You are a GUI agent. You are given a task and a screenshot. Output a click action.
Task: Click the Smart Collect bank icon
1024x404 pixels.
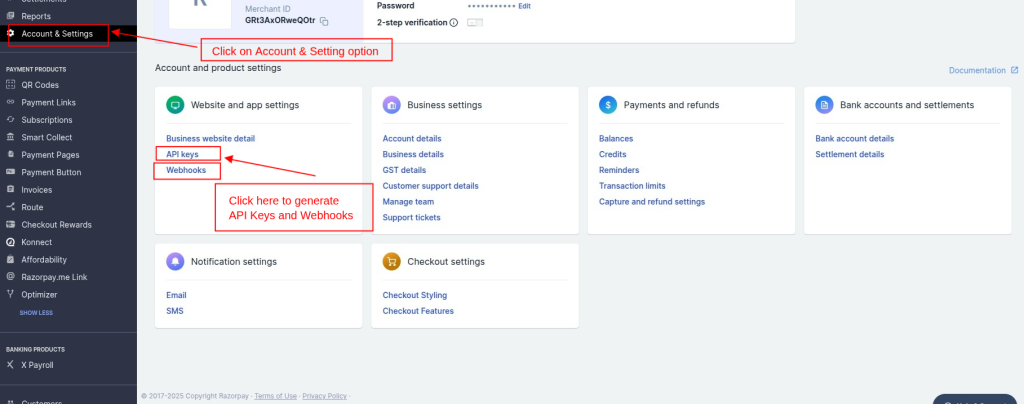click(x=10, y=137)
